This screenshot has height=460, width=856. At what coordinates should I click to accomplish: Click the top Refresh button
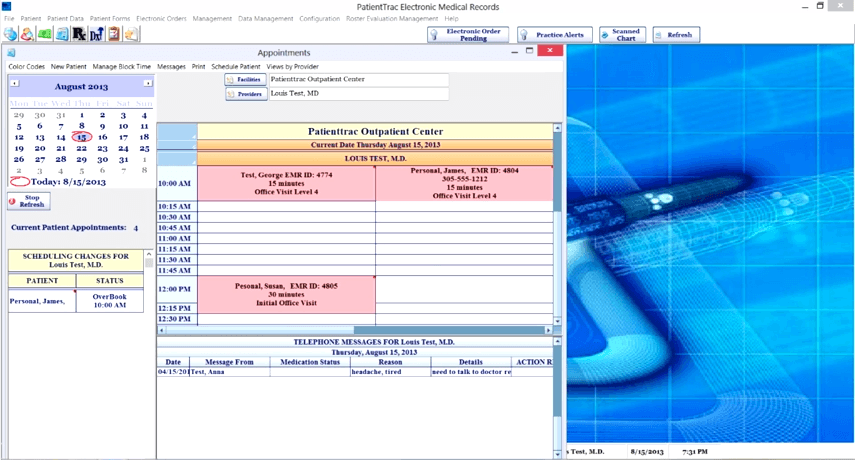tap(676, 34)
